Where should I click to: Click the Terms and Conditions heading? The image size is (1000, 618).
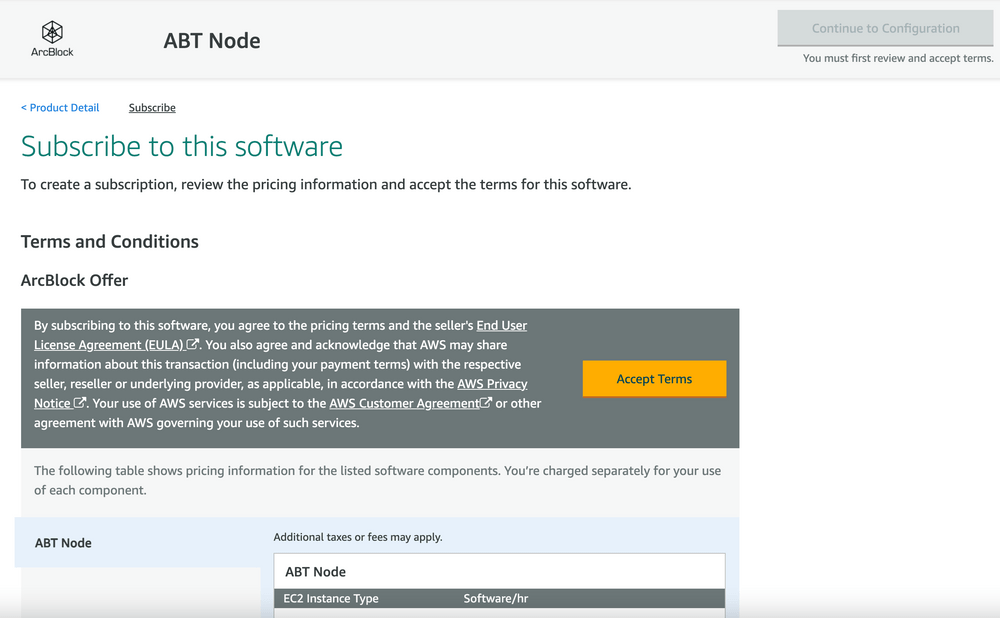point(110,242)
